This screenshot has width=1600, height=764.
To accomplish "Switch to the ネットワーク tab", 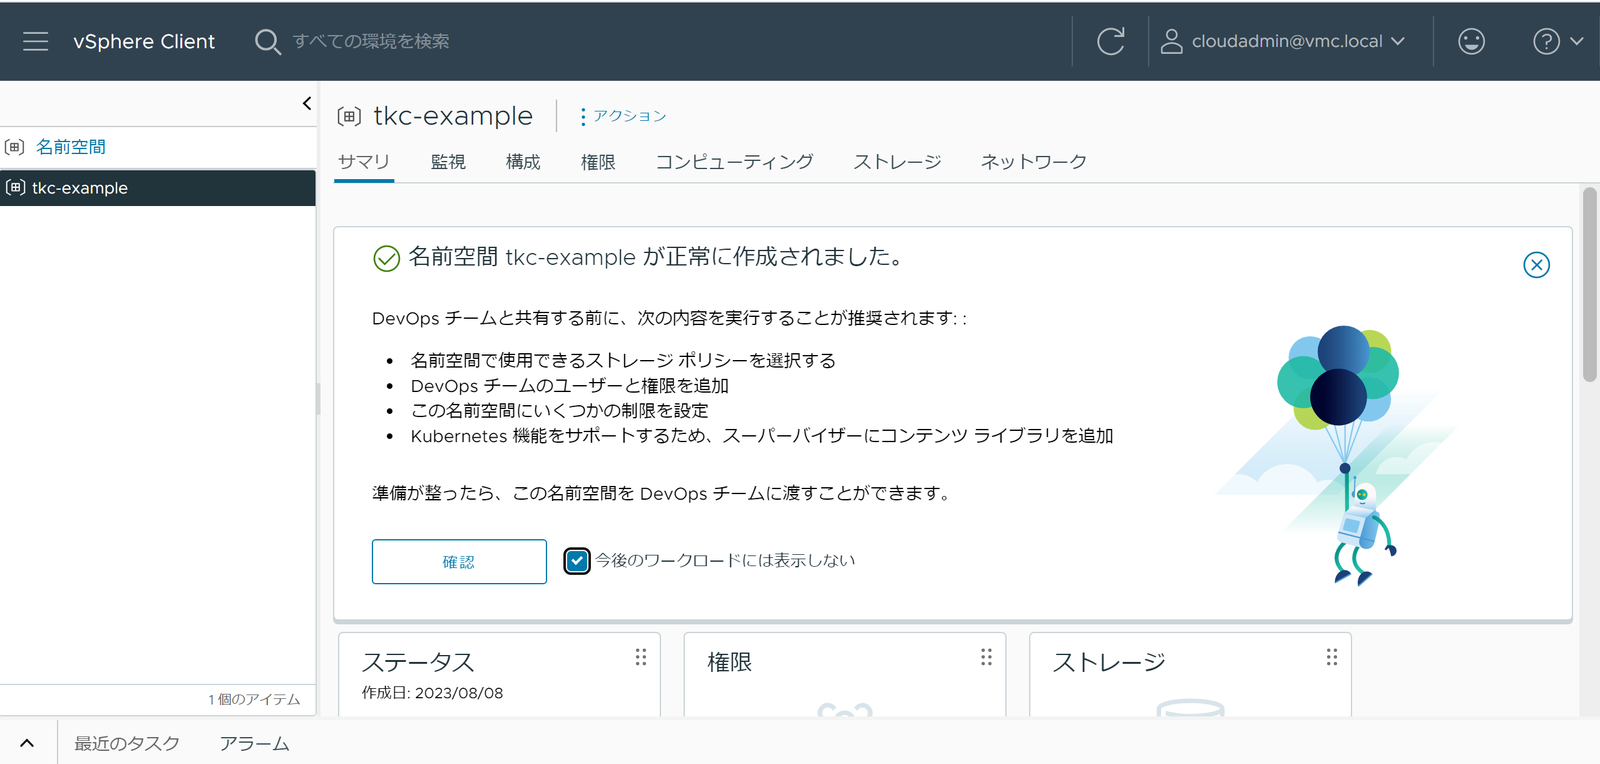I will 1033,162.
